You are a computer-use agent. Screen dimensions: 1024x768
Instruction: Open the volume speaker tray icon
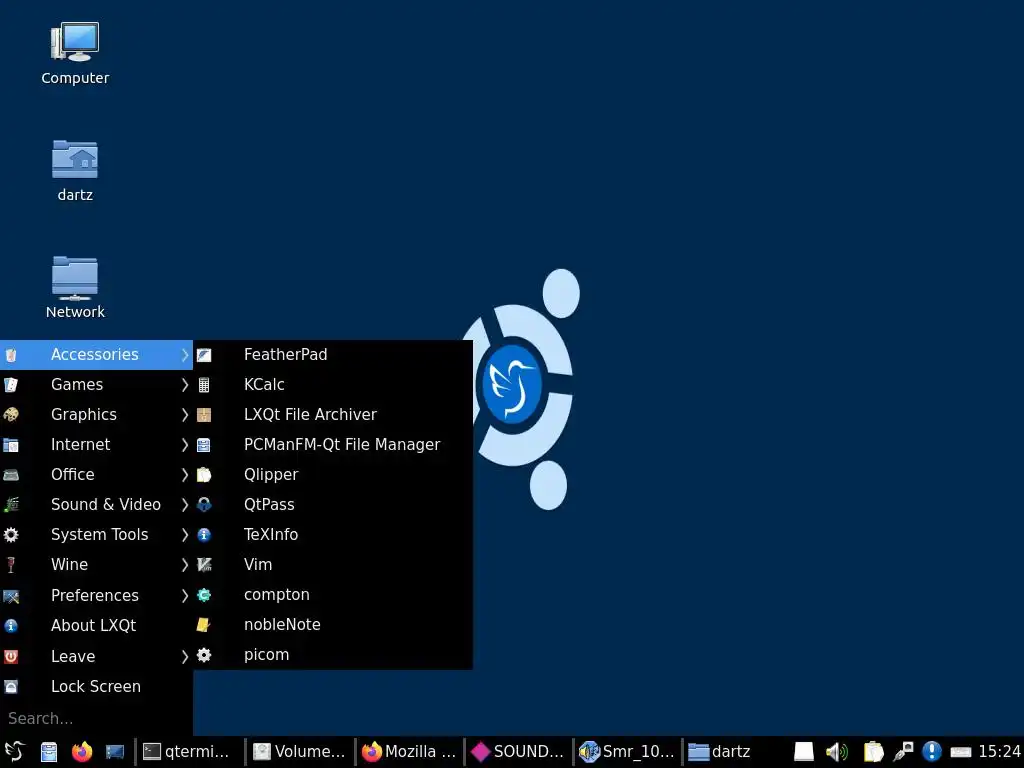(x=837, y=752)
